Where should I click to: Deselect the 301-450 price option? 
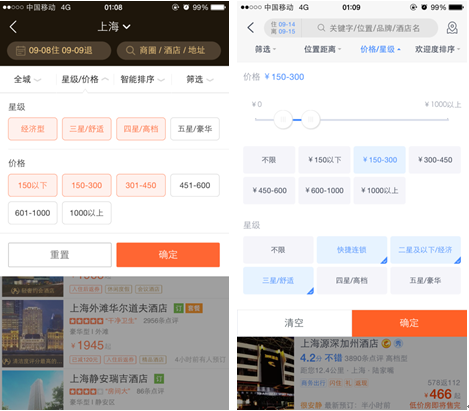click(x=141, y=185)
